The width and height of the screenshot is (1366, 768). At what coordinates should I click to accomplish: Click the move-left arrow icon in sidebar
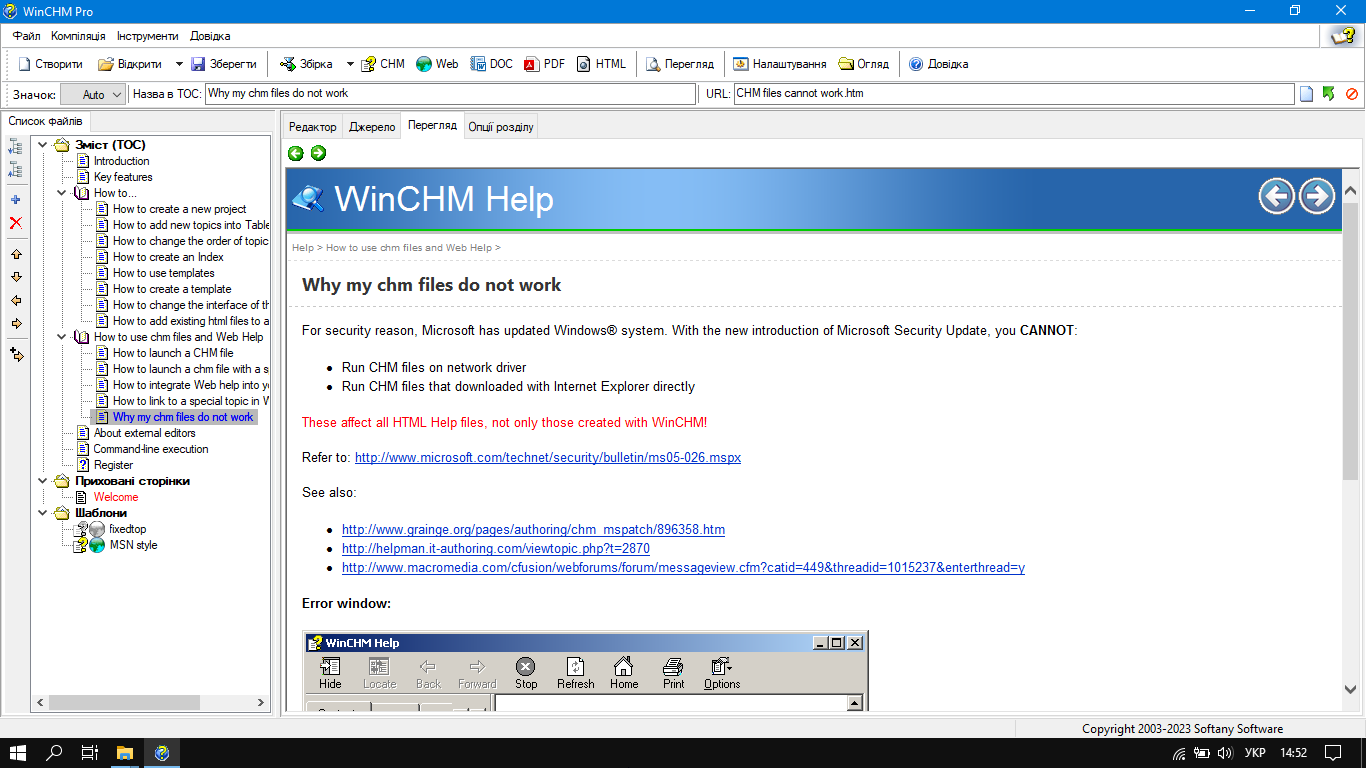(15, 300)
